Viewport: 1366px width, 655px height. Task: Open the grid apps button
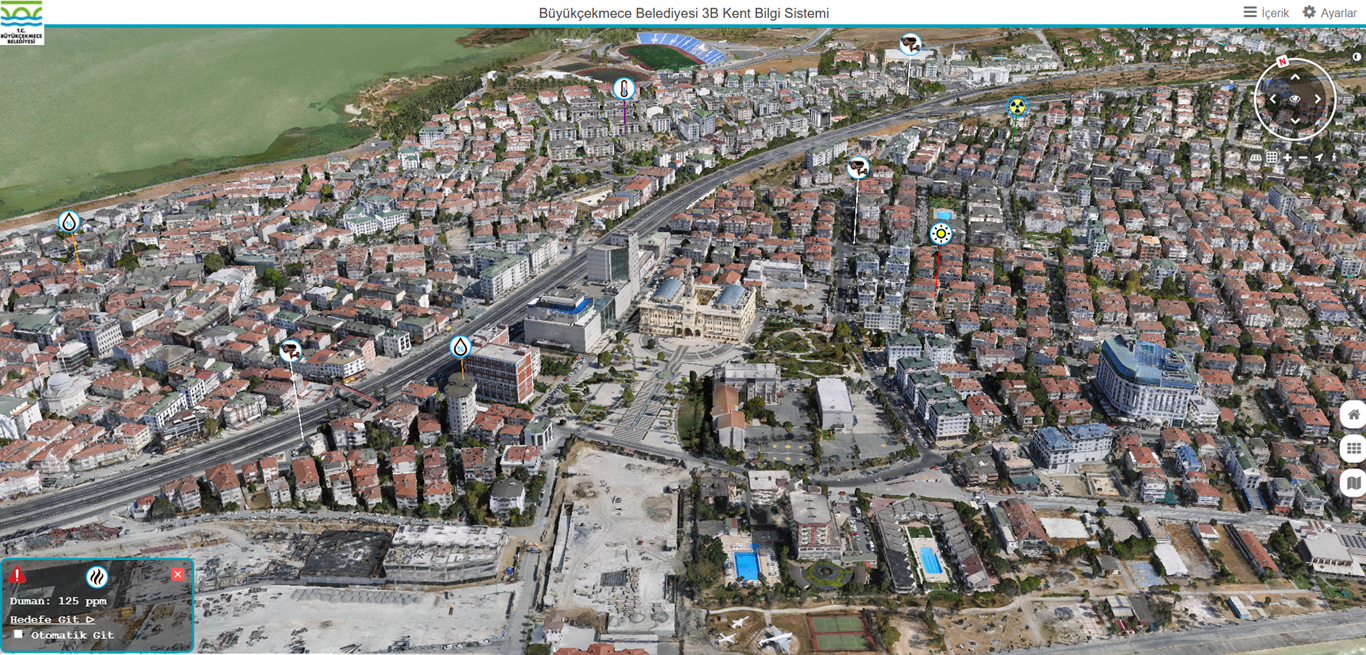[1354, 449]
